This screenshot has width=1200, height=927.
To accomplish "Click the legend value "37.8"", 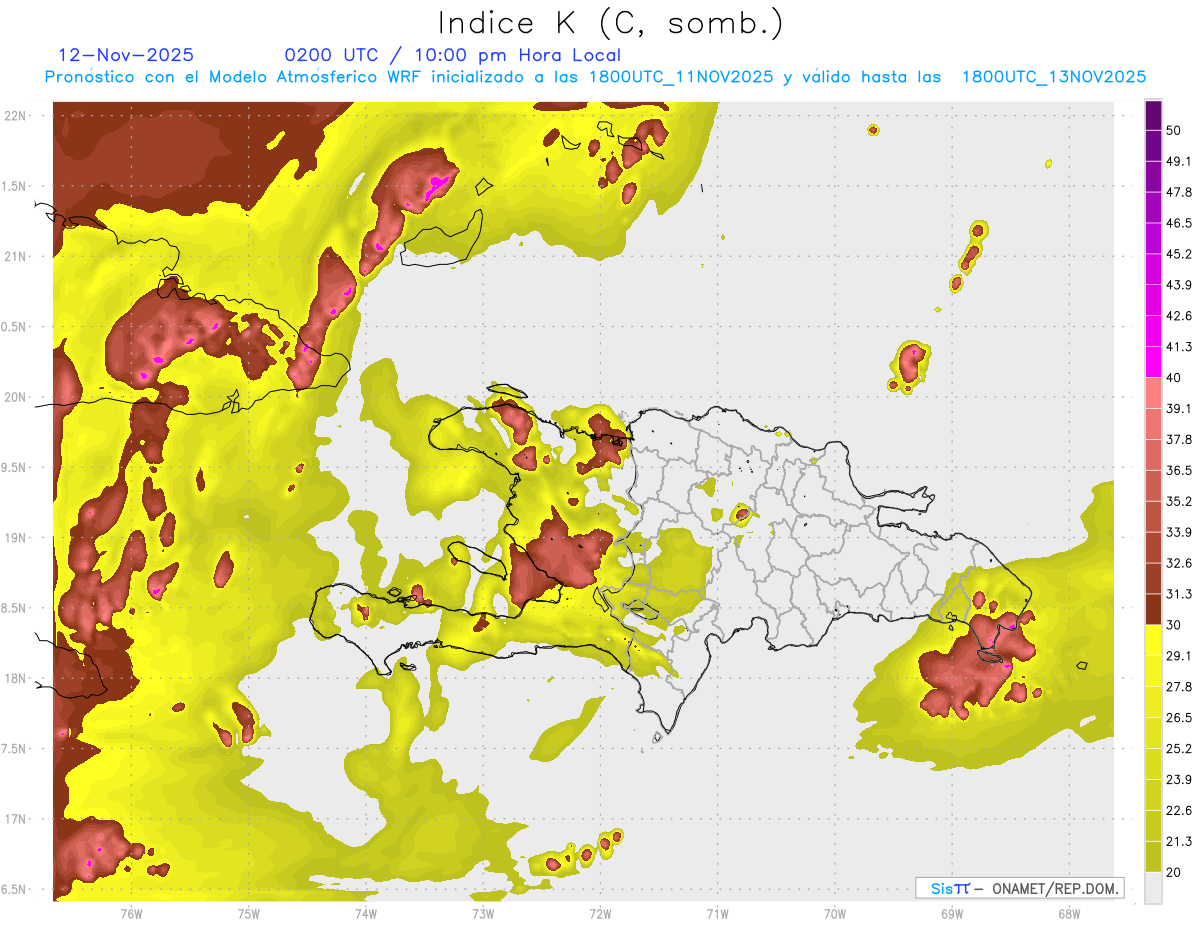I will click(1179, 439).
